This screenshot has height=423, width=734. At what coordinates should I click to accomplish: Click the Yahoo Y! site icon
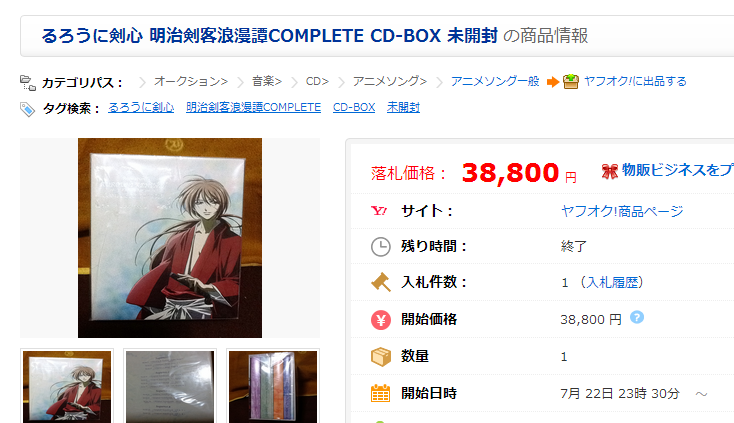click(x=379, y=211)
